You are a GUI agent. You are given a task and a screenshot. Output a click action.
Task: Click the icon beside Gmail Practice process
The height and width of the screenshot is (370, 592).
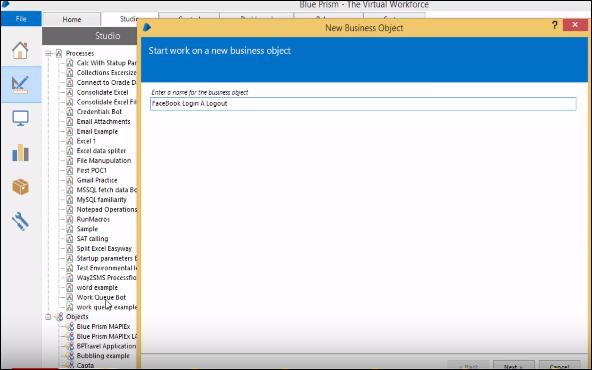(x=69, y=180)
